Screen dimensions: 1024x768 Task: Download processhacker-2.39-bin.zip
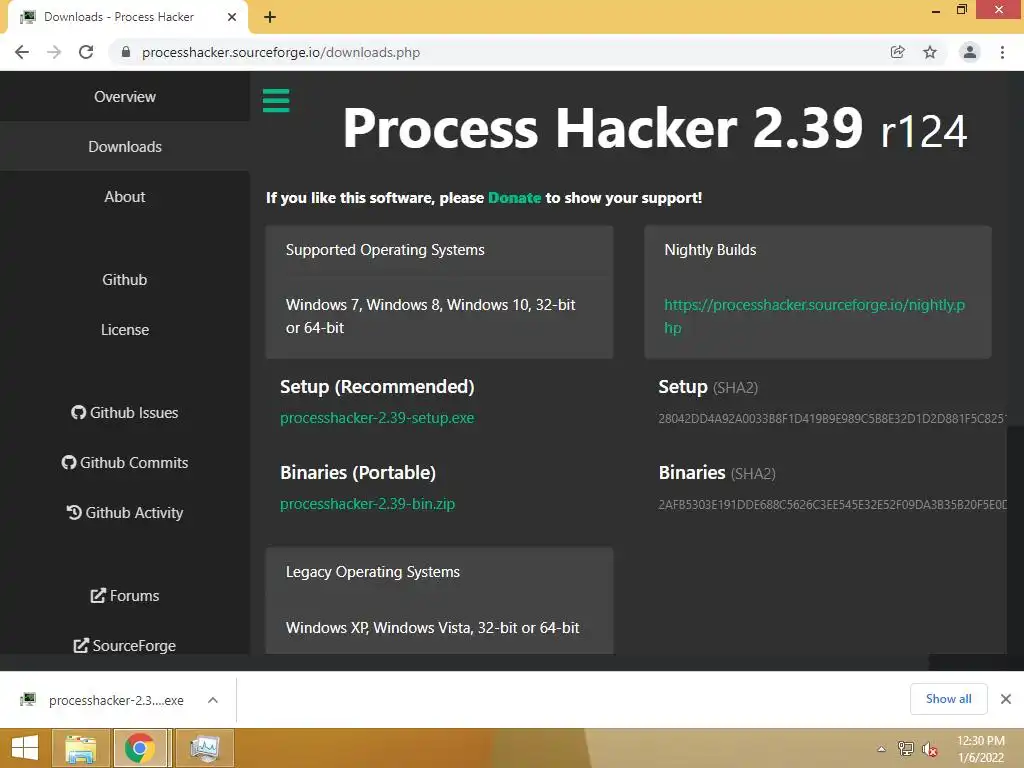click(367, 504)
